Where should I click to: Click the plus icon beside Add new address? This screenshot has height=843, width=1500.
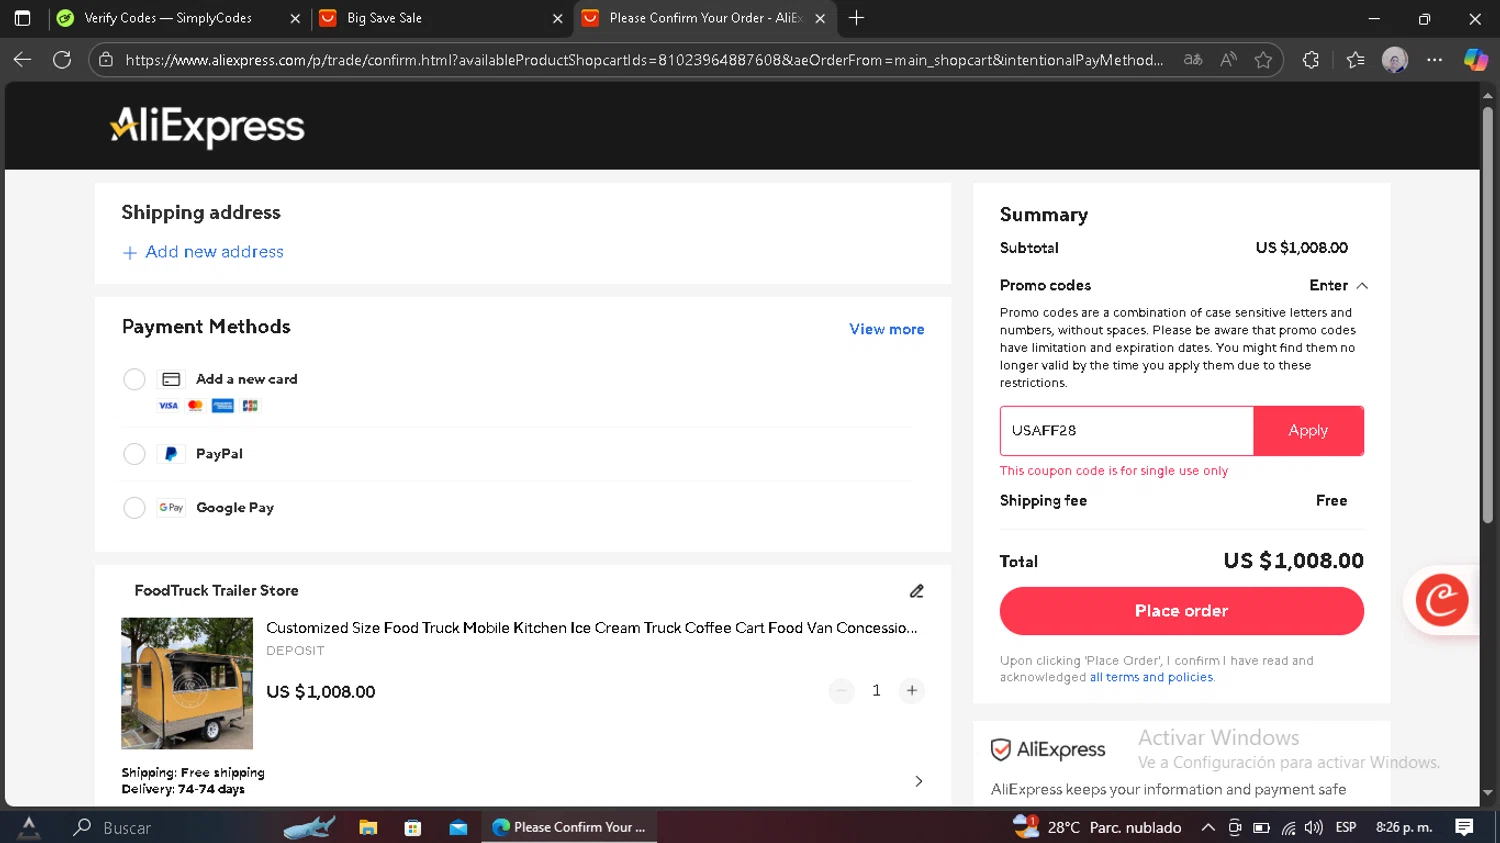pos(129,253)
